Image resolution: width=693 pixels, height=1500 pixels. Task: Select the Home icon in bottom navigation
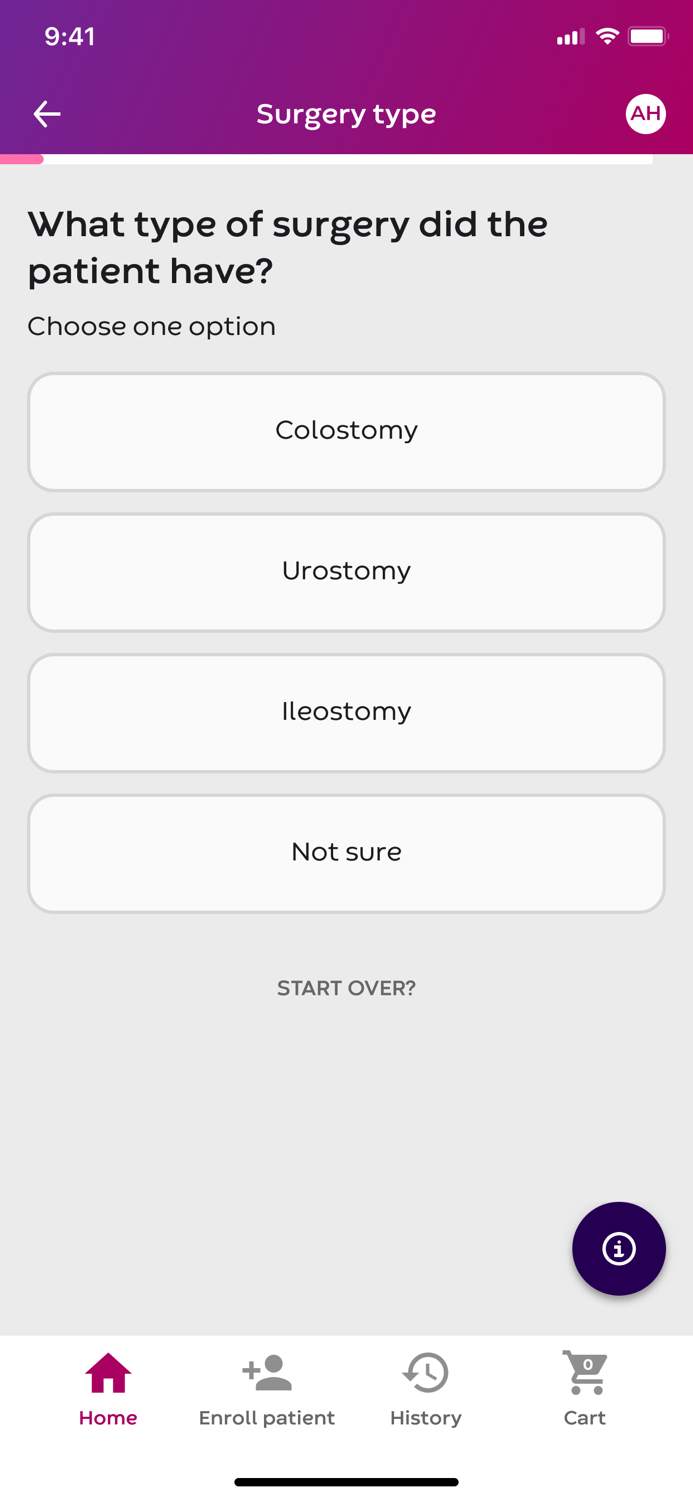107,1376
